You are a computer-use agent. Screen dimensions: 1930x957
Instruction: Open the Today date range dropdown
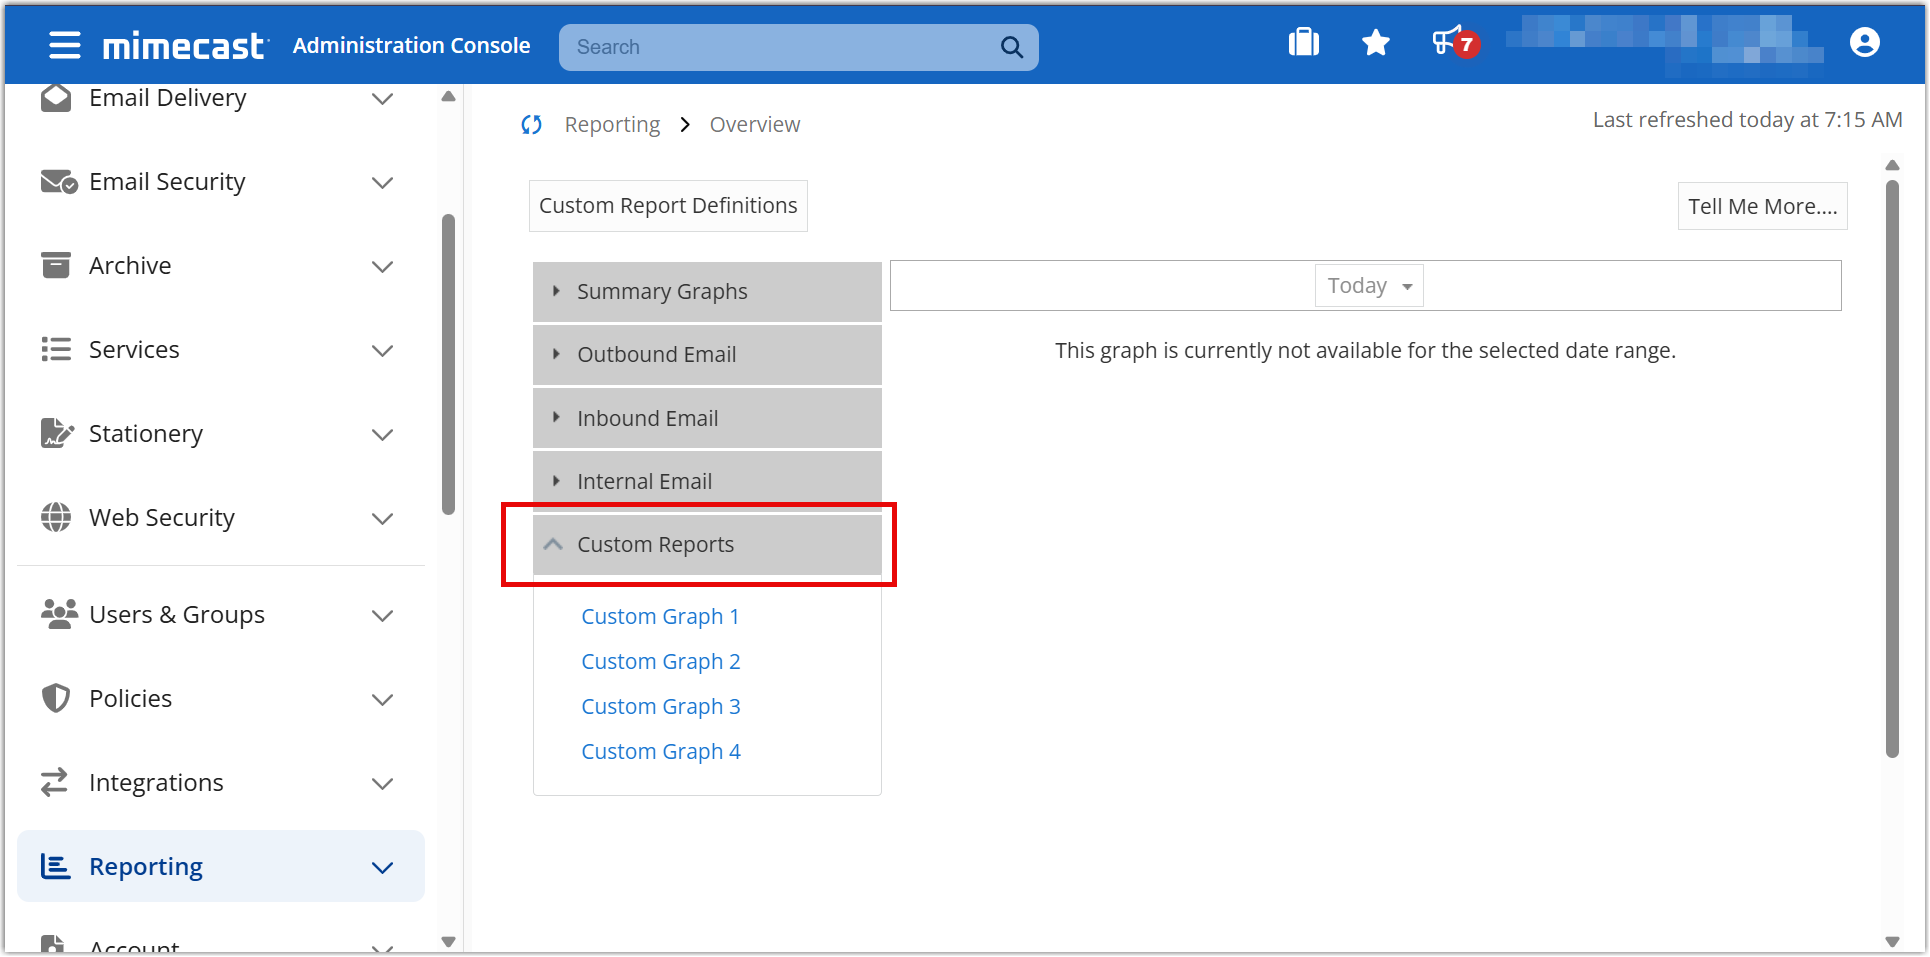coord(1368,286)
